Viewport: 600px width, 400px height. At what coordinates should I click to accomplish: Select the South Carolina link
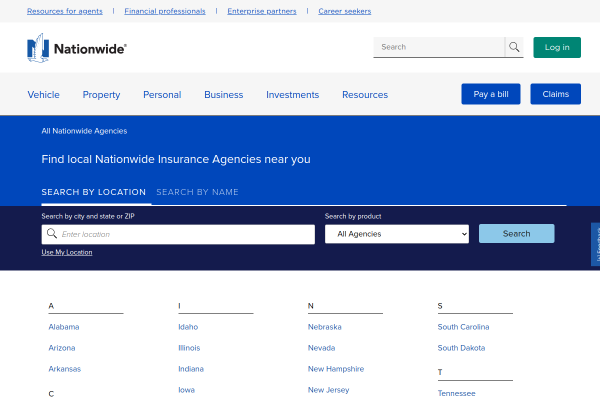tap(463, 327)
